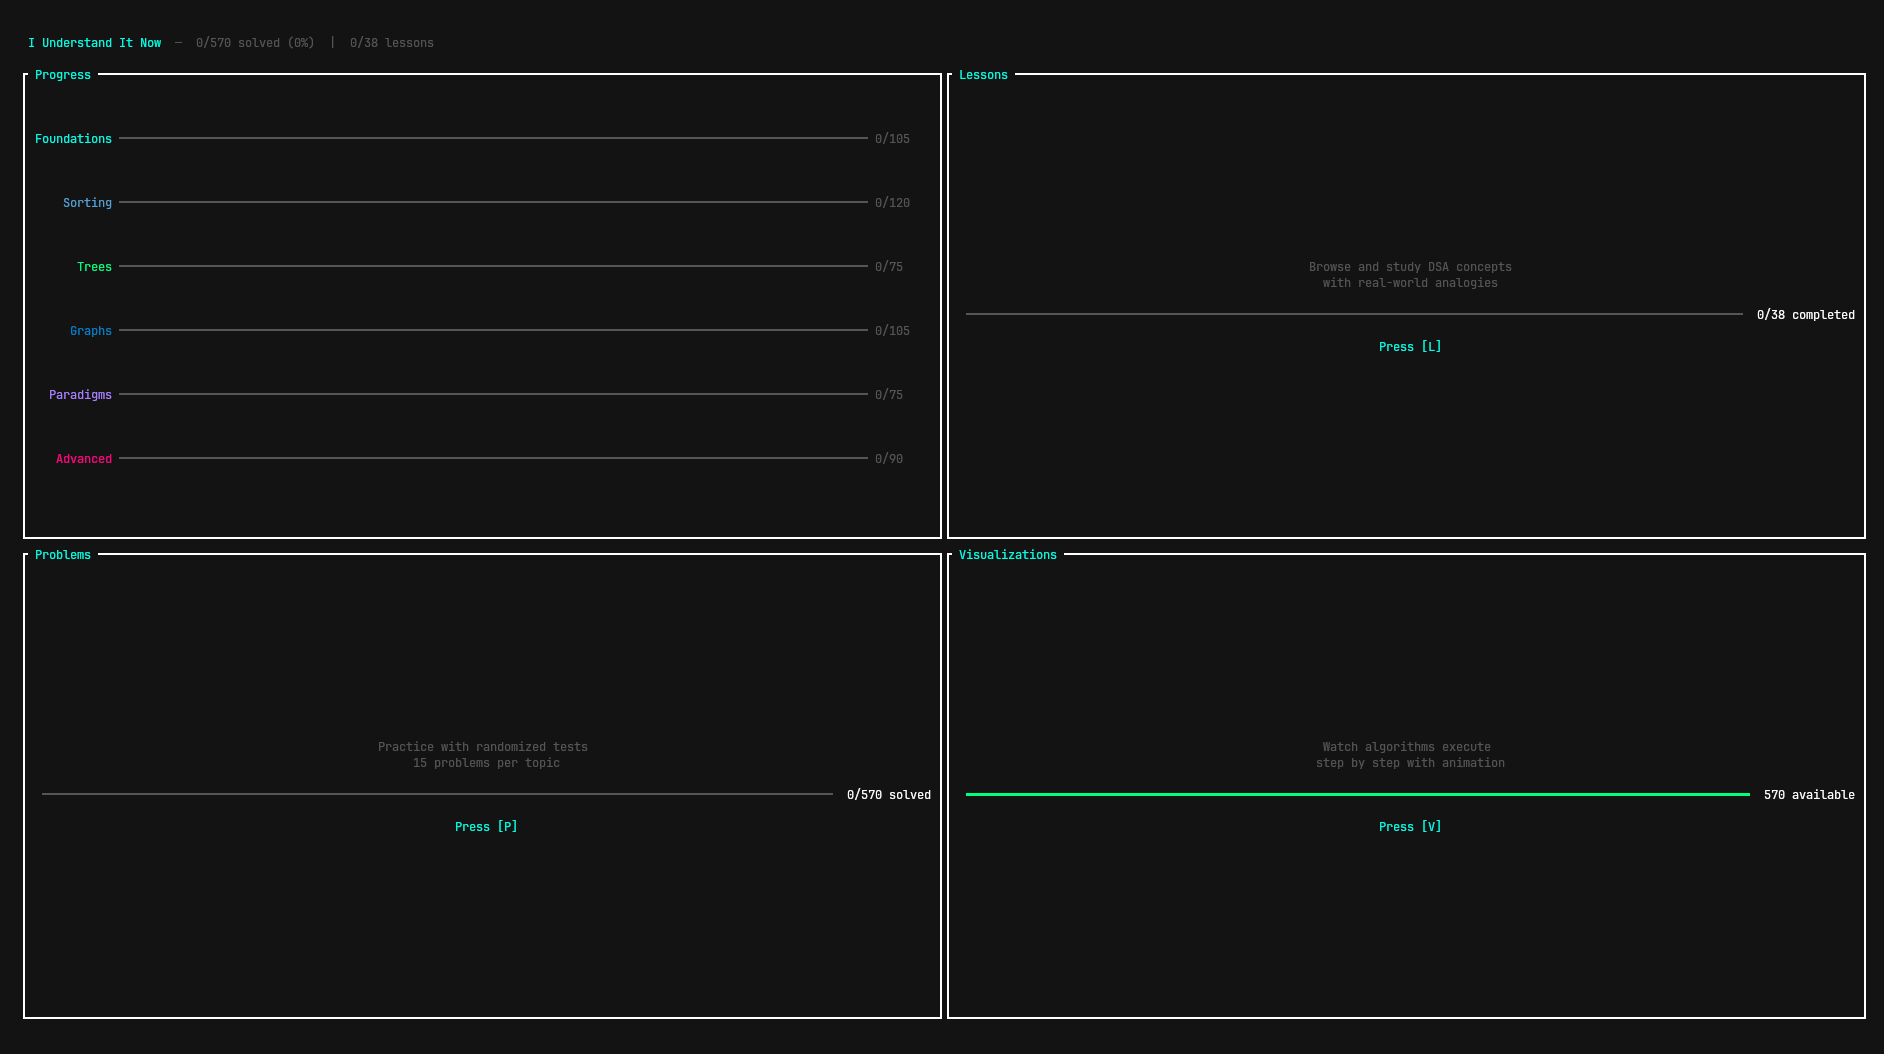Focus the Lessons panel title
The height and width of the screenshot is (1054, 1884).
pos(983,75)
